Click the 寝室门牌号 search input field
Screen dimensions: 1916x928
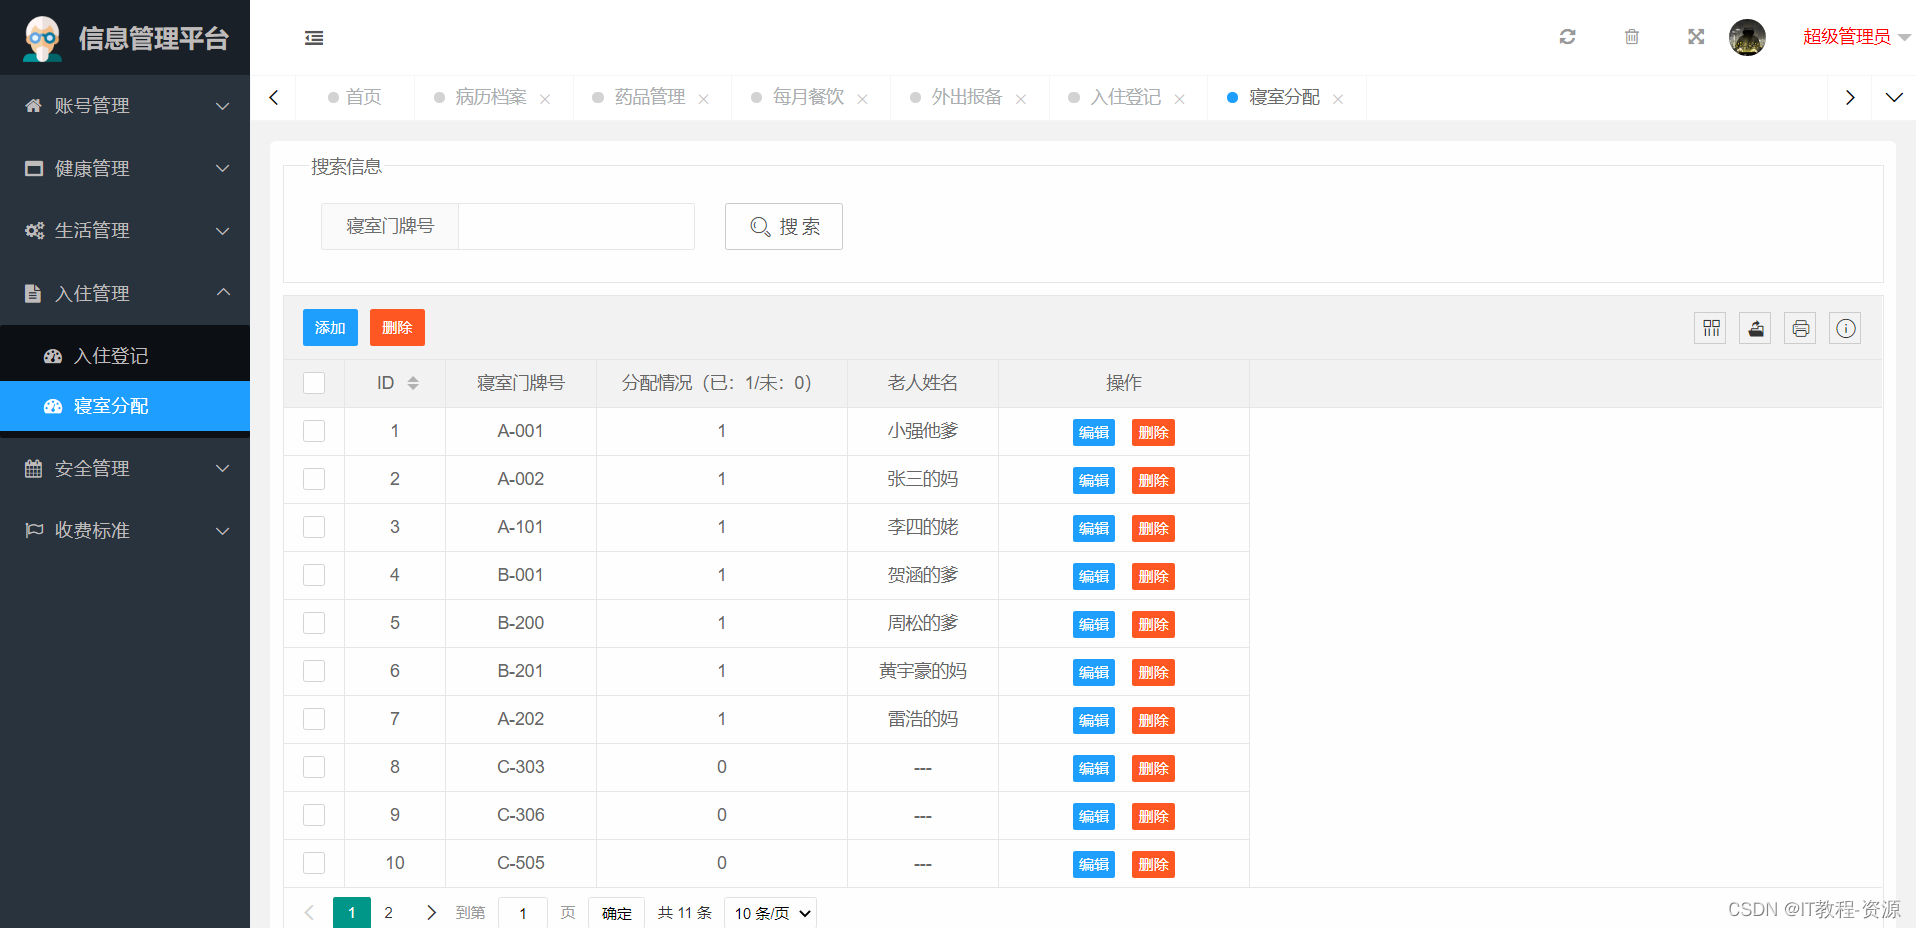click(576, 226)
